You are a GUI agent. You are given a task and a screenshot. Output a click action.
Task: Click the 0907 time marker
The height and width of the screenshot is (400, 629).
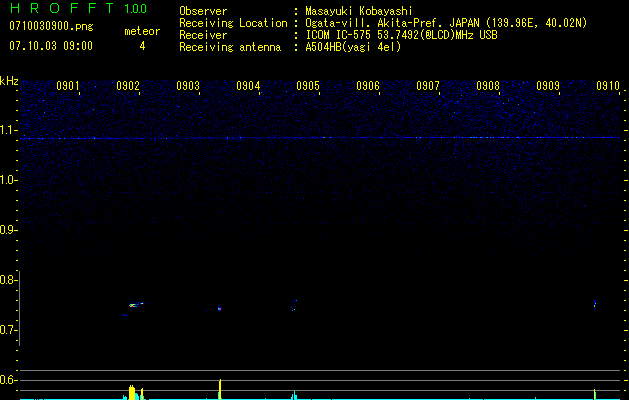click(428, 86)
